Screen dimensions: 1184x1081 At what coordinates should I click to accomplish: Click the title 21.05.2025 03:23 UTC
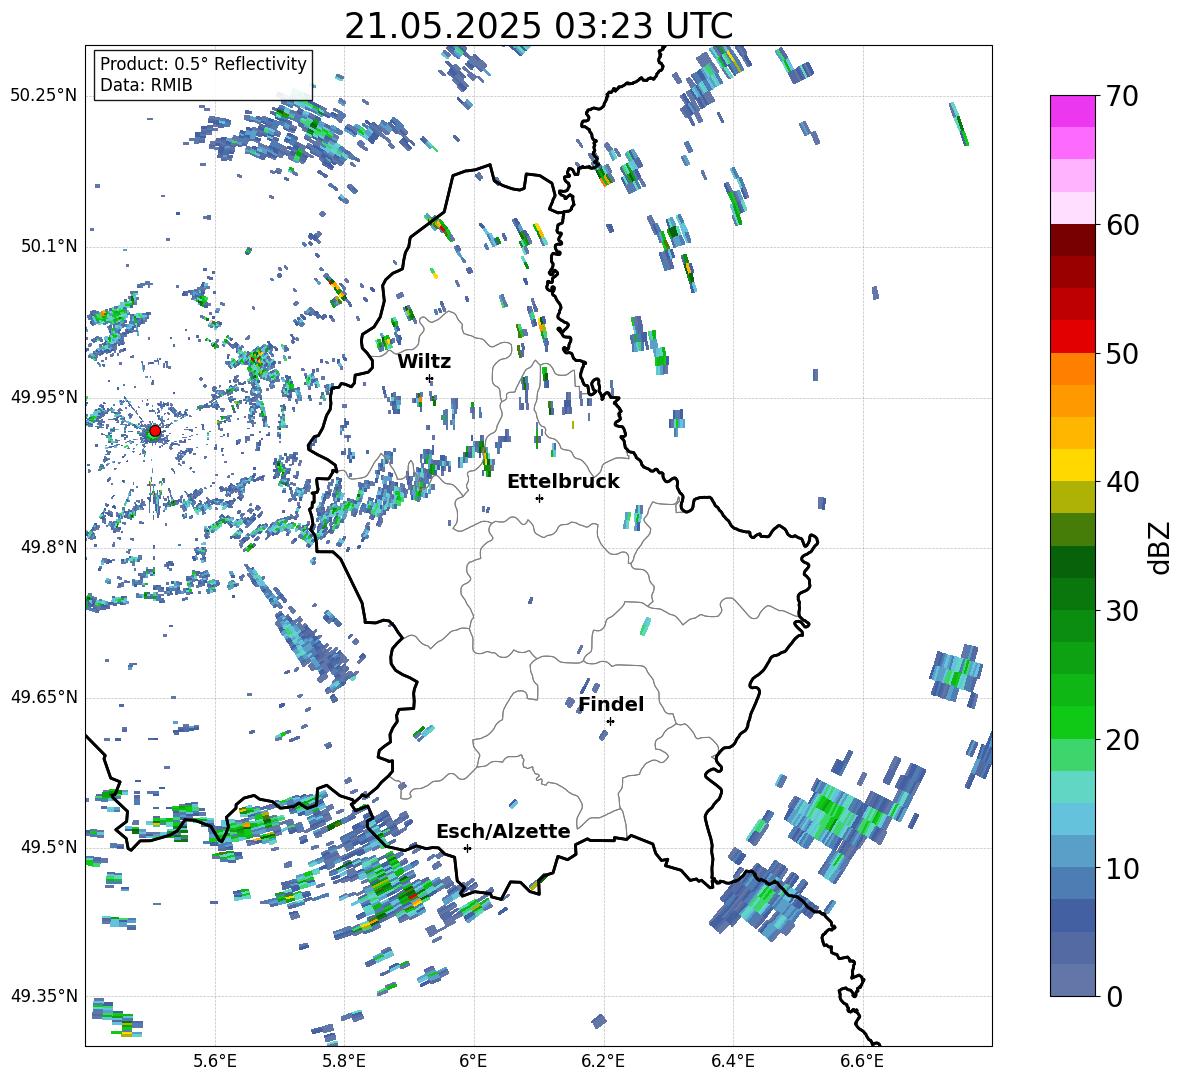[x=538, y=26]
